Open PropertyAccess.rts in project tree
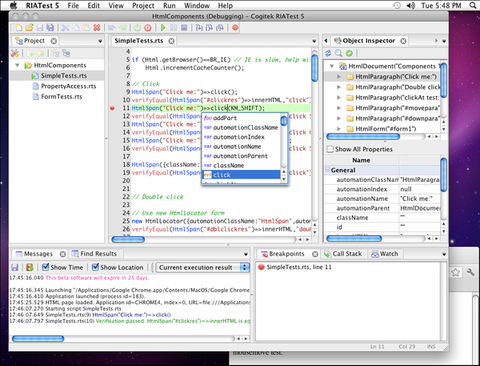The image size is (480, 366). pyautogui.click(x=68, y=86)
